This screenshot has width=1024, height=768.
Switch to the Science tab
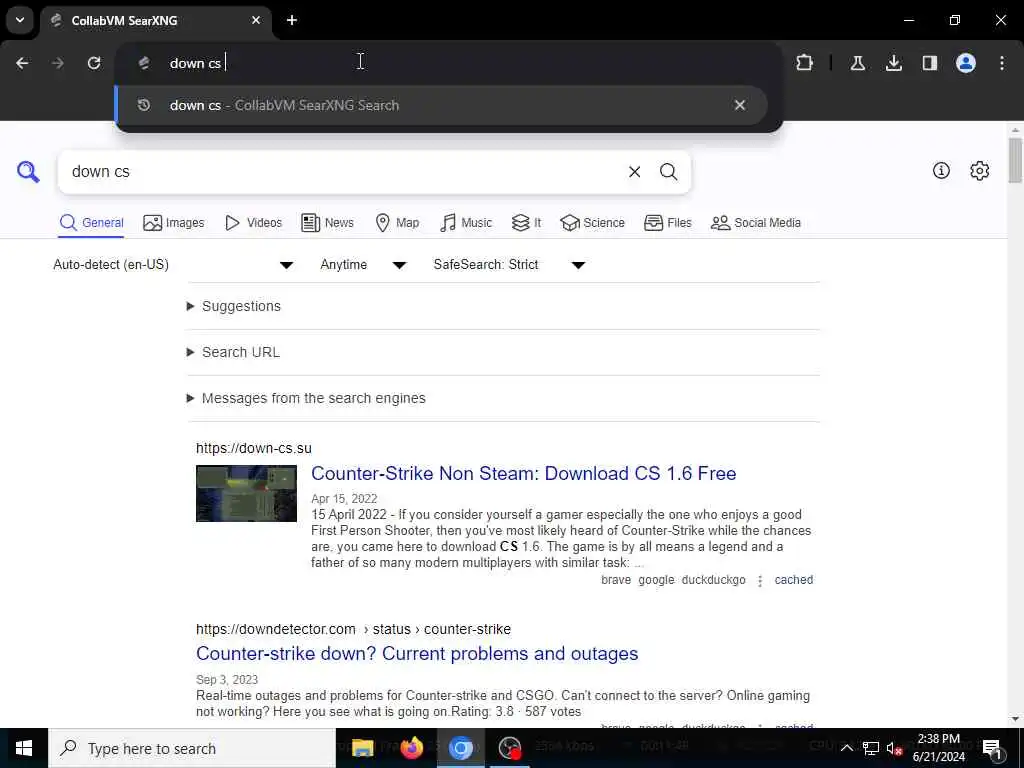pos(592,223)
